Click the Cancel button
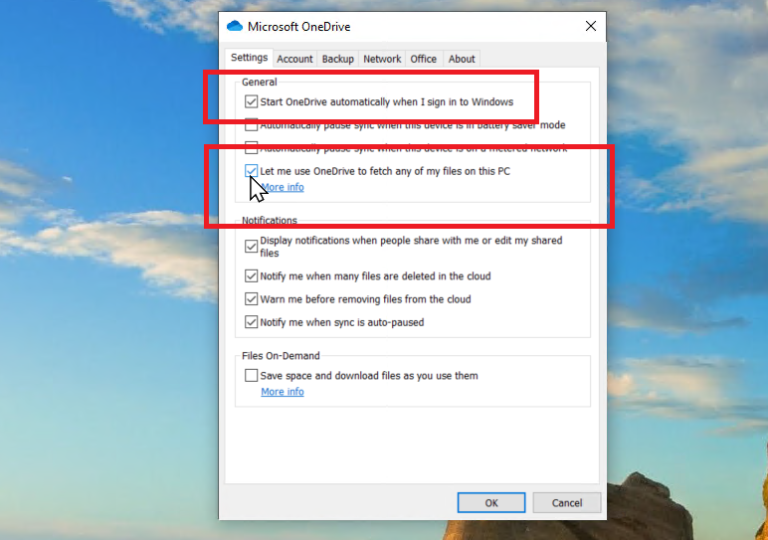Screen dimensions: 768x540 567,503
